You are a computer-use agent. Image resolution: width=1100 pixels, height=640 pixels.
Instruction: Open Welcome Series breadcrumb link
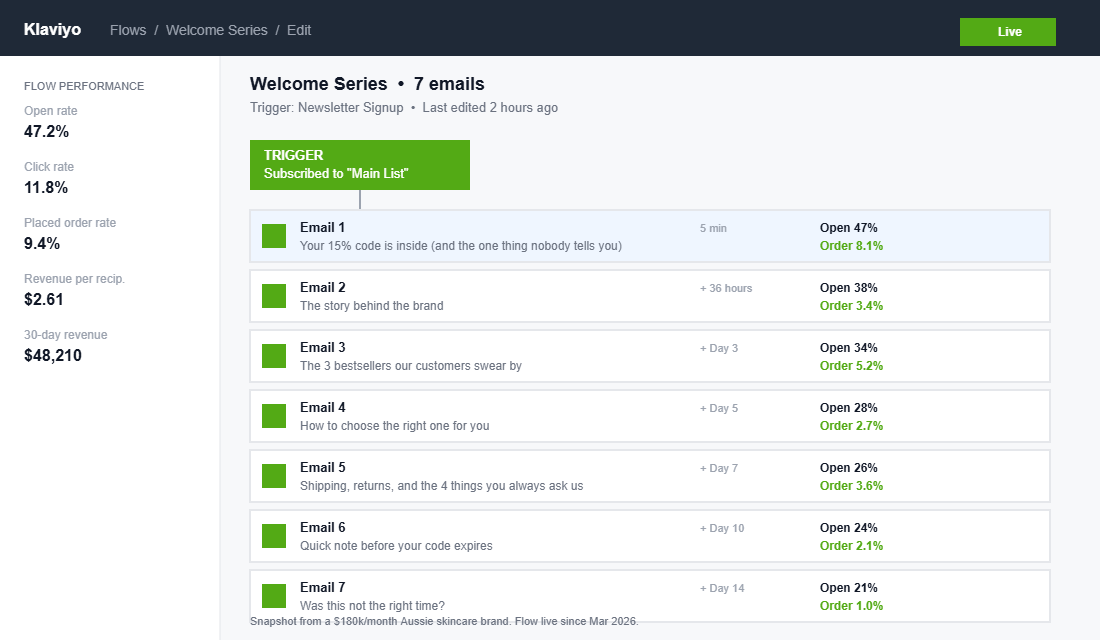[217, 30]
